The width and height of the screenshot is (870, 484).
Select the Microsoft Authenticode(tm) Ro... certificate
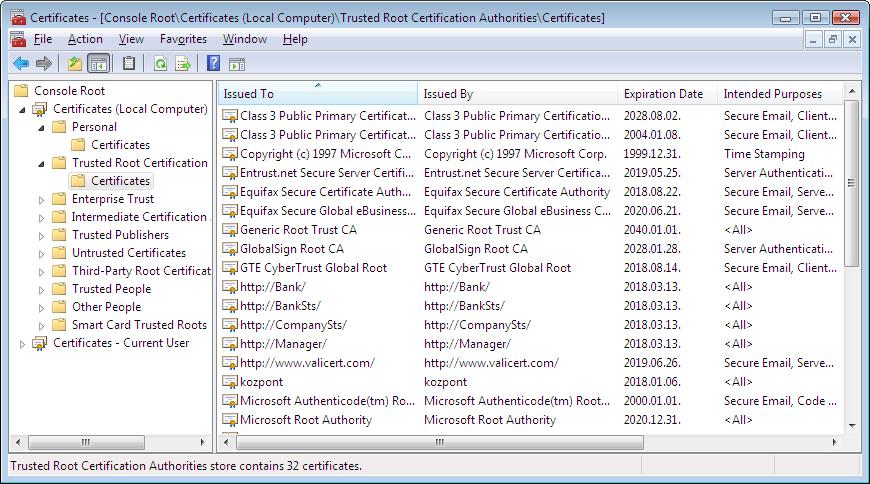click(327, 401)
